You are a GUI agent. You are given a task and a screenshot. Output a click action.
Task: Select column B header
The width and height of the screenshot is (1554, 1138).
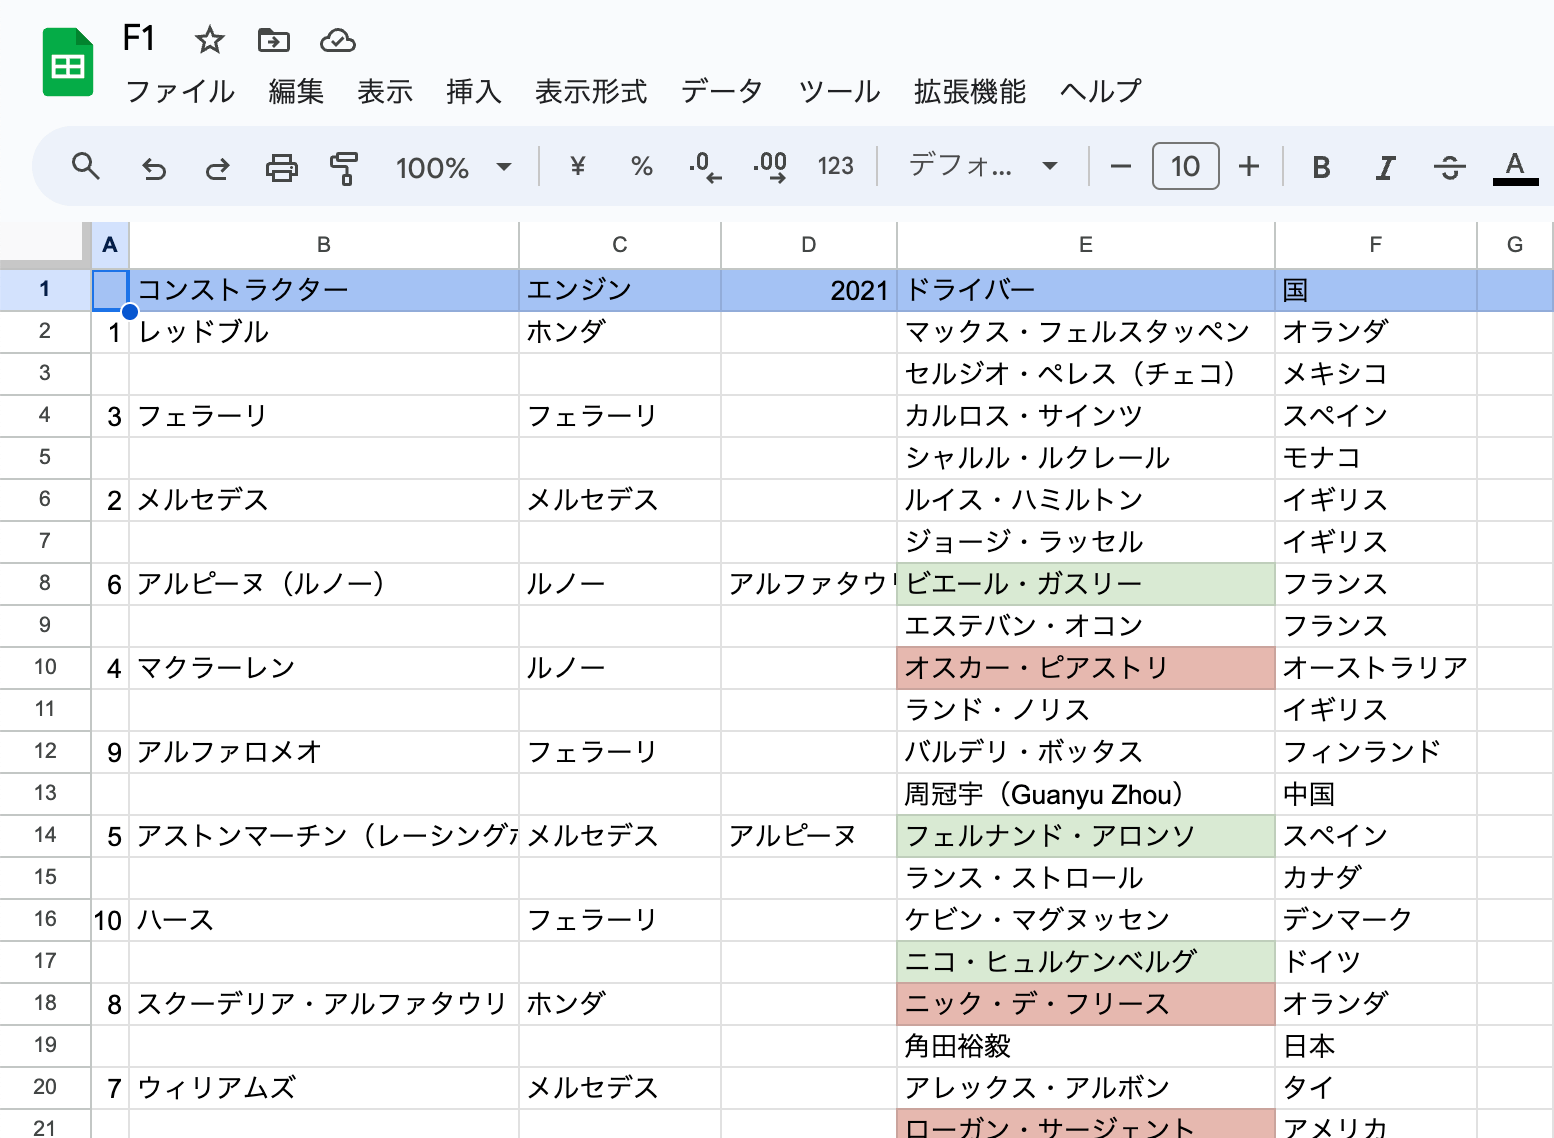tap(324, 245)
